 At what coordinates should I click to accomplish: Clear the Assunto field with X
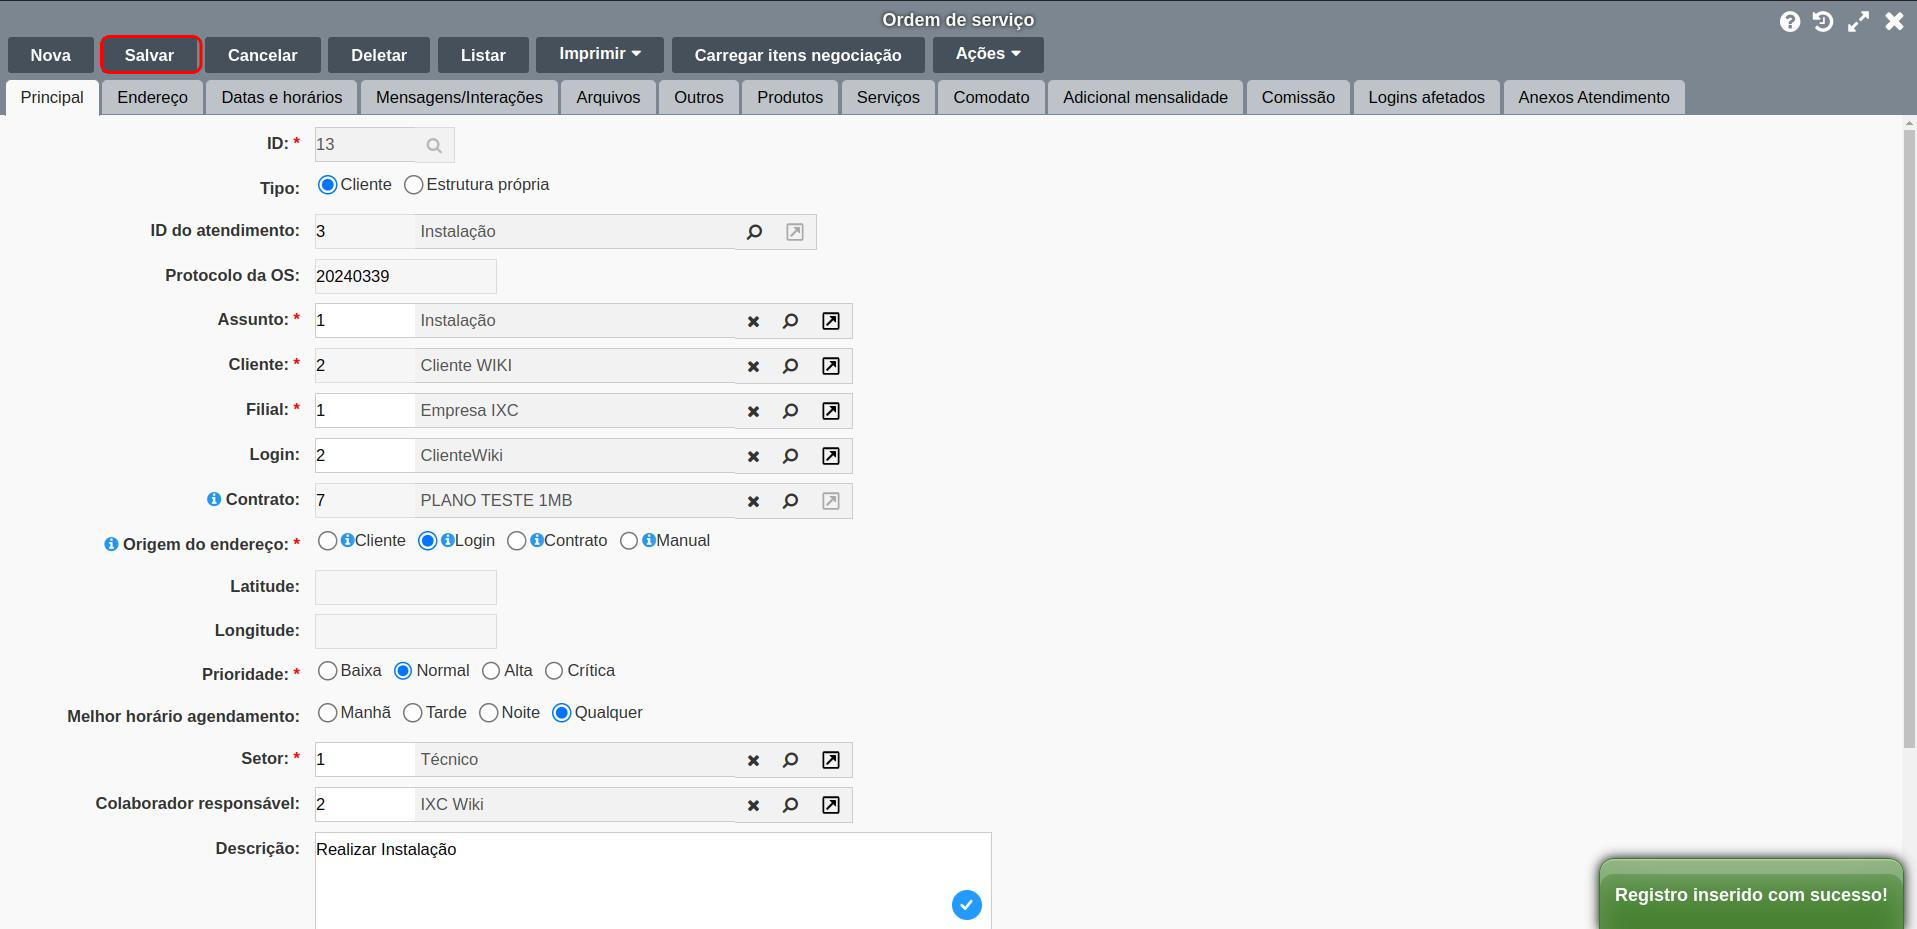753,321
